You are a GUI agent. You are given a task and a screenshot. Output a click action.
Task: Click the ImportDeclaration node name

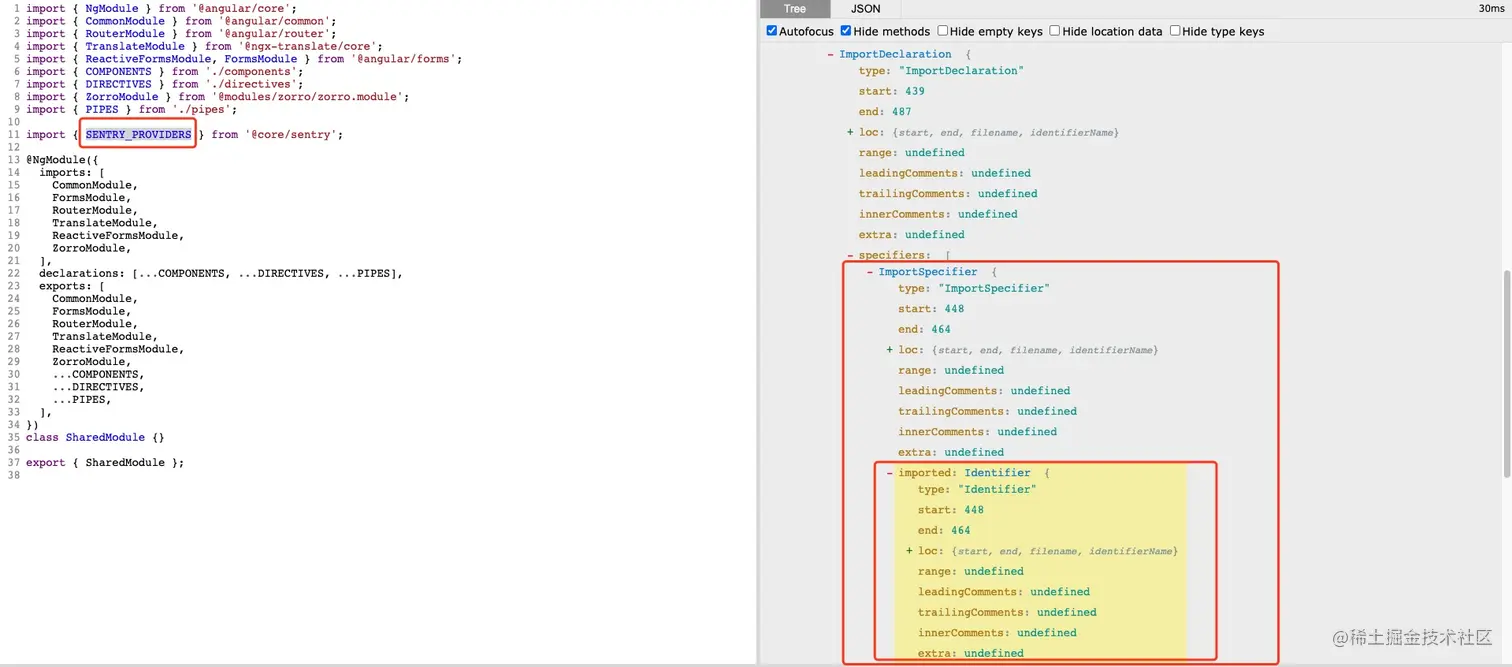click(895, 54)
